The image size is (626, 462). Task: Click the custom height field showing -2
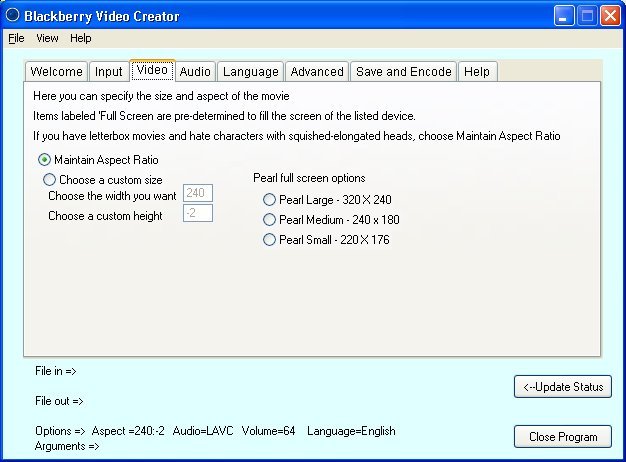tap(198, 213)
